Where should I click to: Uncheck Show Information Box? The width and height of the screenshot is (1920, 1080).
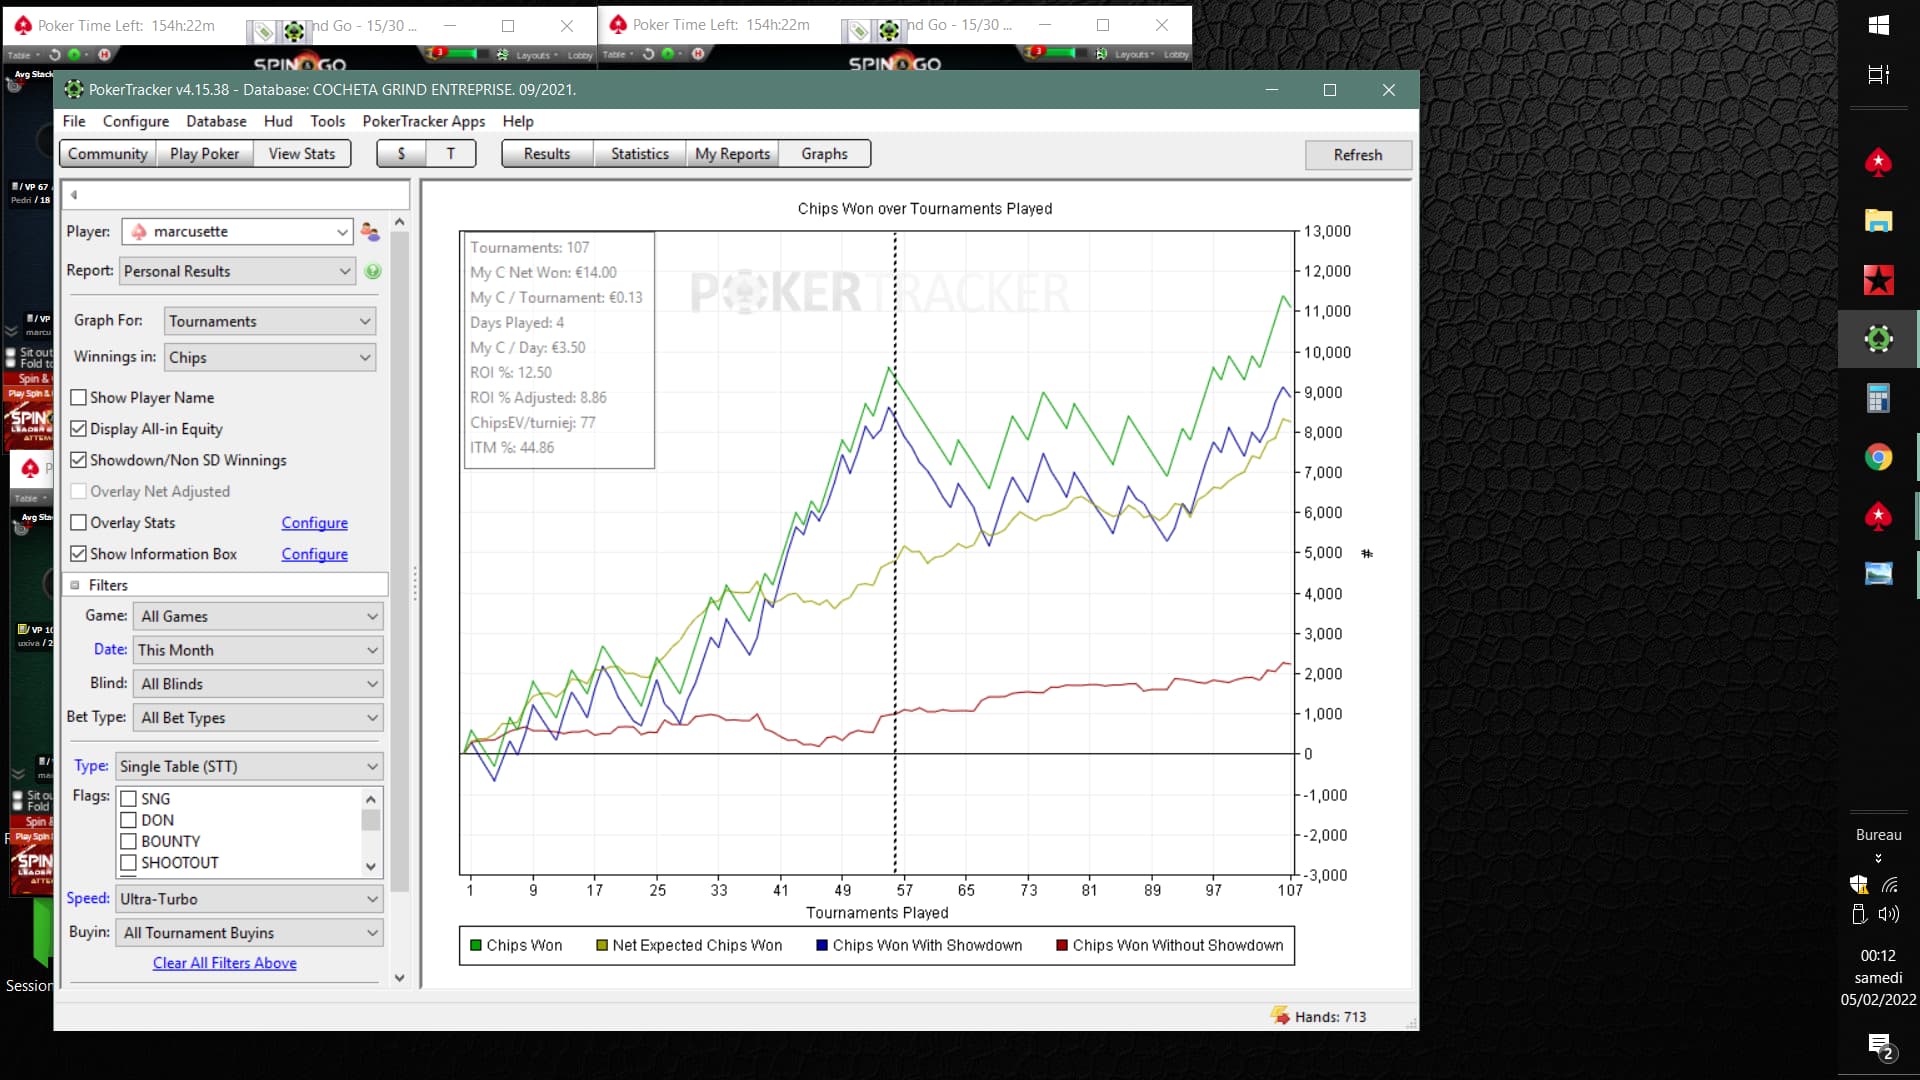pos(78,554)
